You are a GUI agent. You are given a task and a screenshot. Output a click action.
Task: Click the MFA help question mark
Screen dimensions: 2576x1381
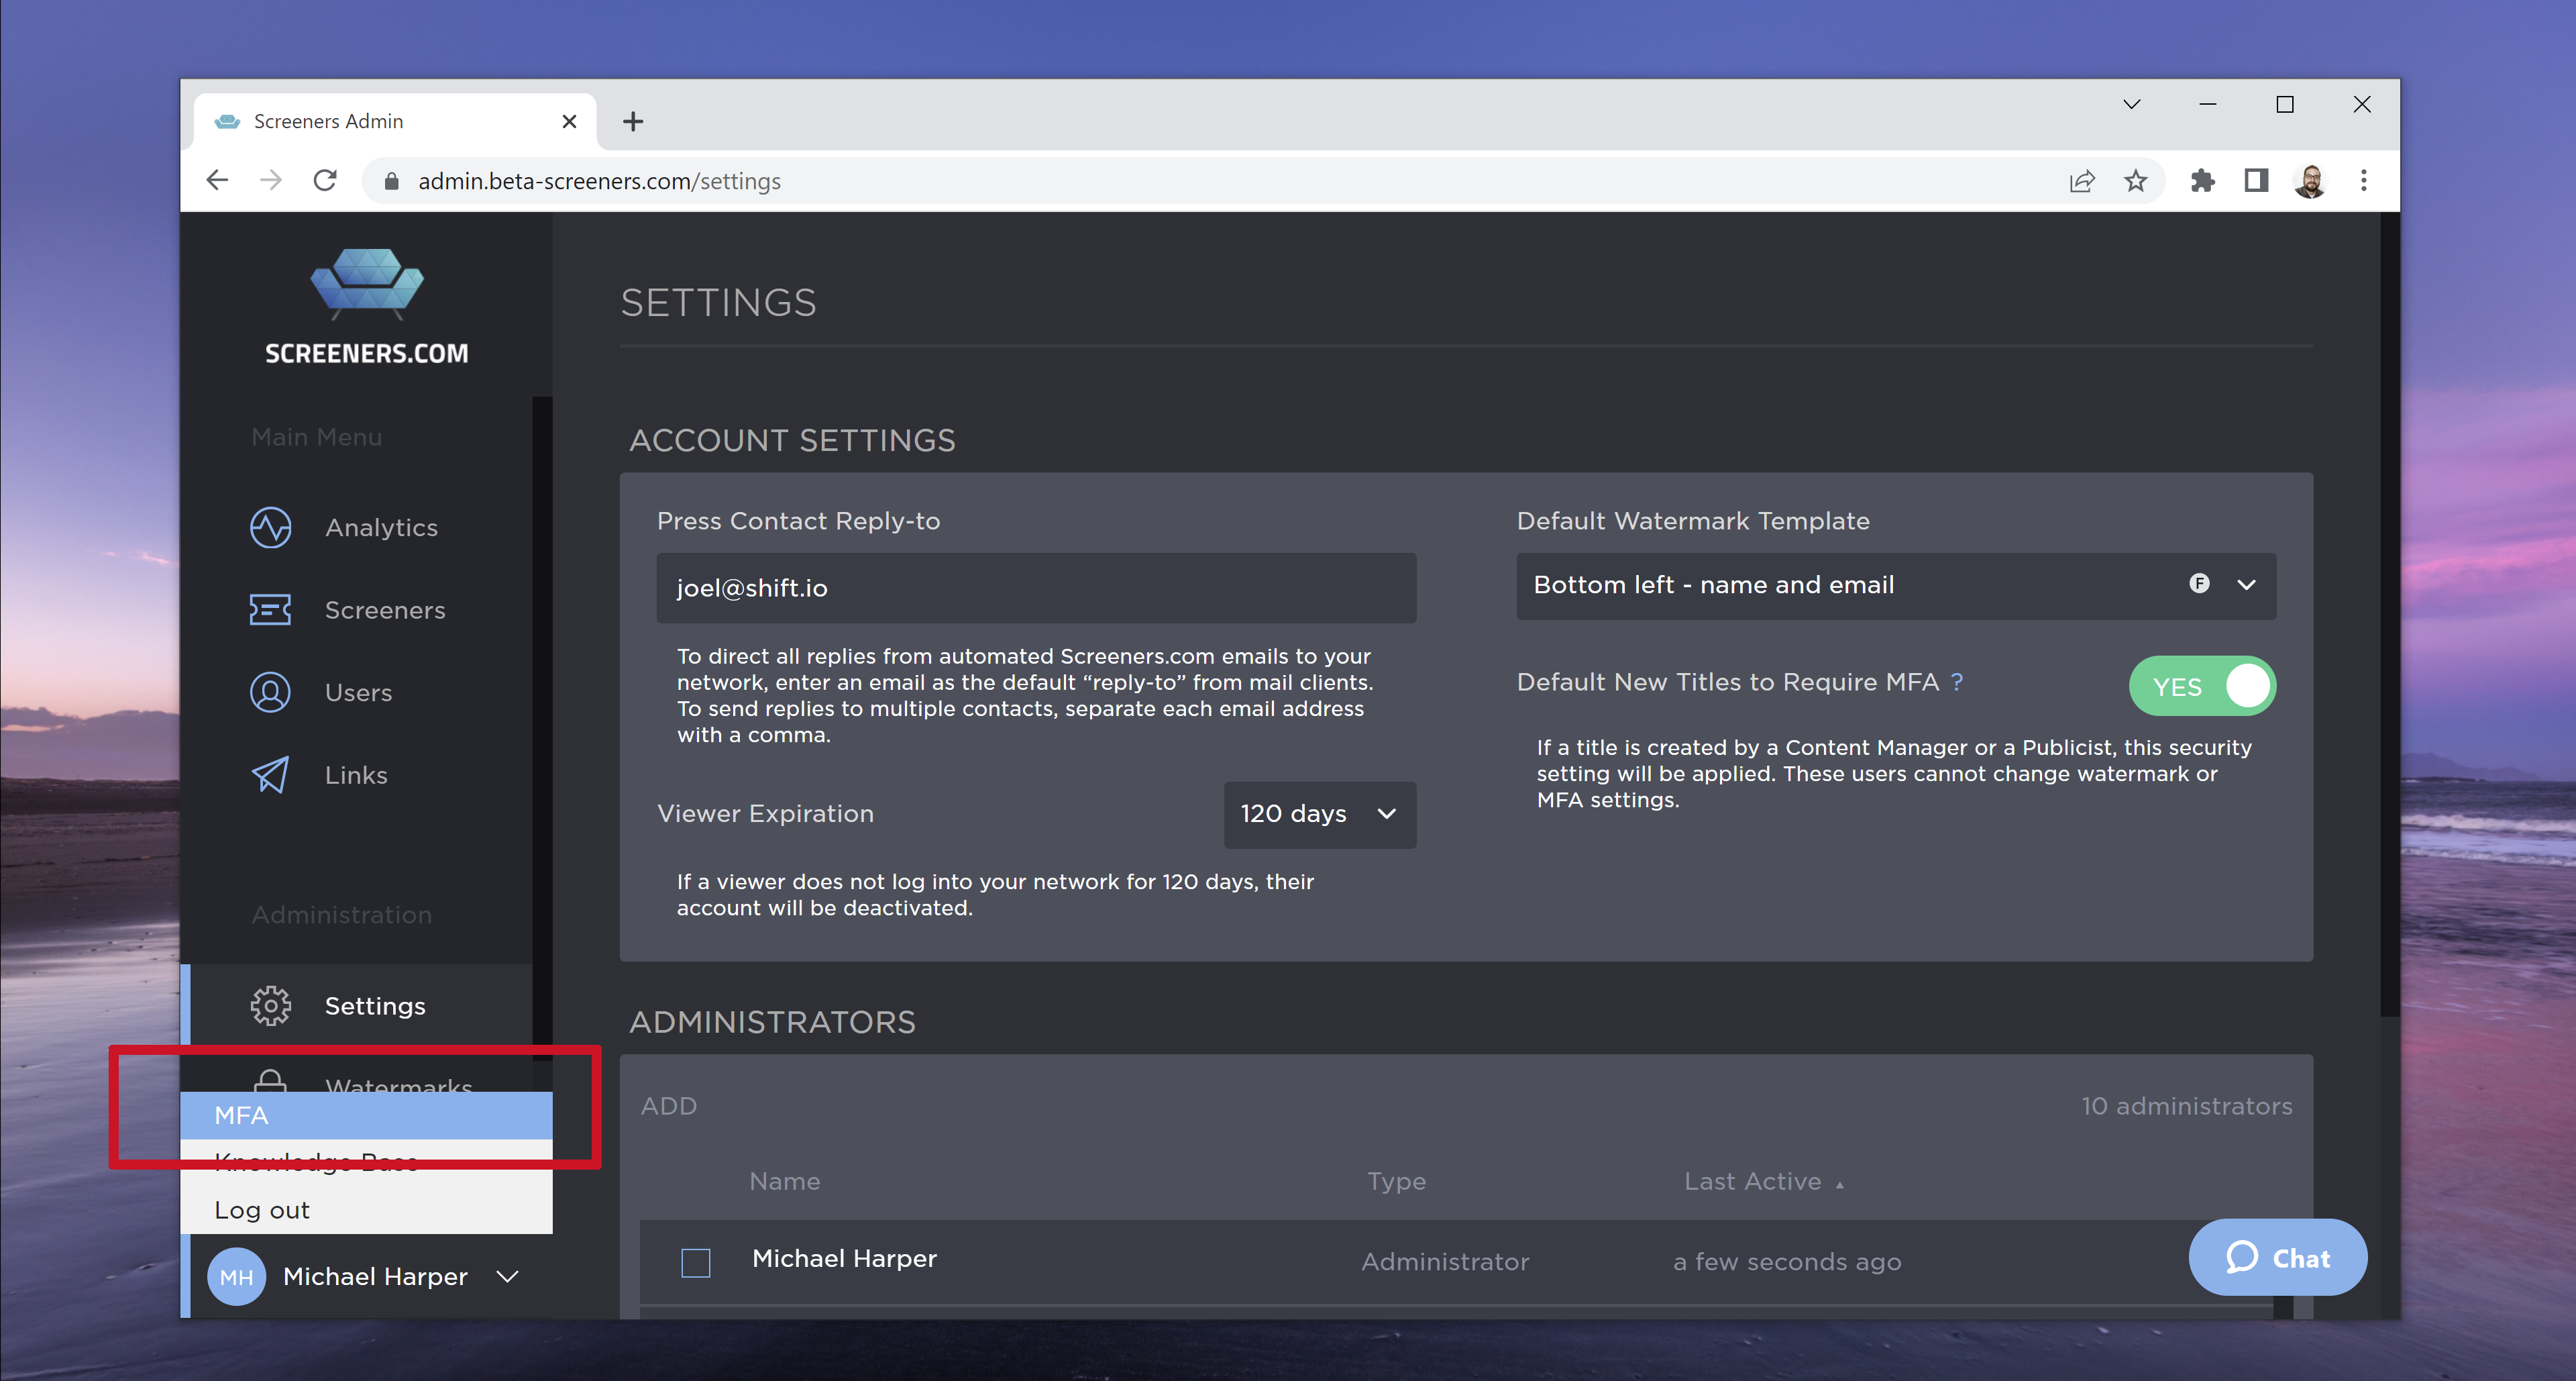1957,682
